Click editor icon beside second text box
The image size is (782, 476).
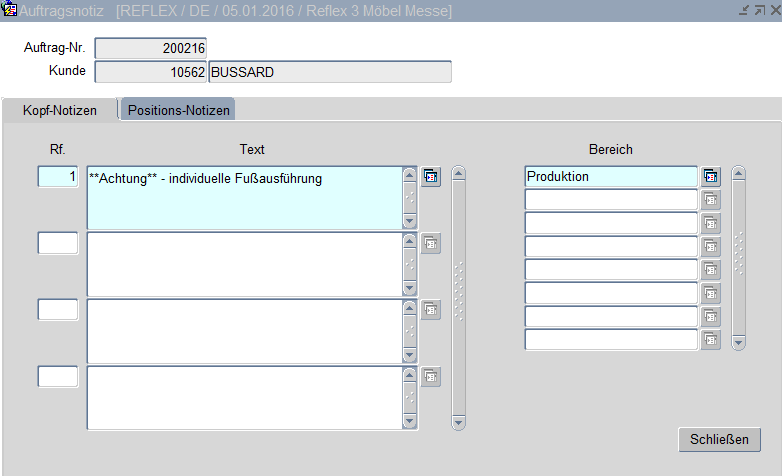(x=431, y=243)
